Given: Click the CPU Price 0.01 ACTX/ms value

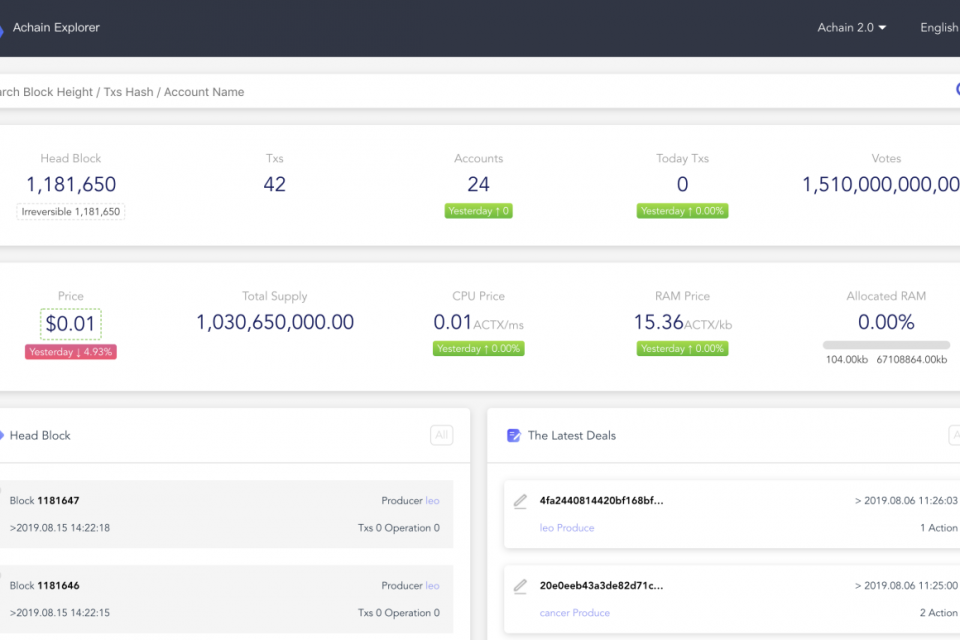Looking at the screenshot, I should (x=478, y=322).
